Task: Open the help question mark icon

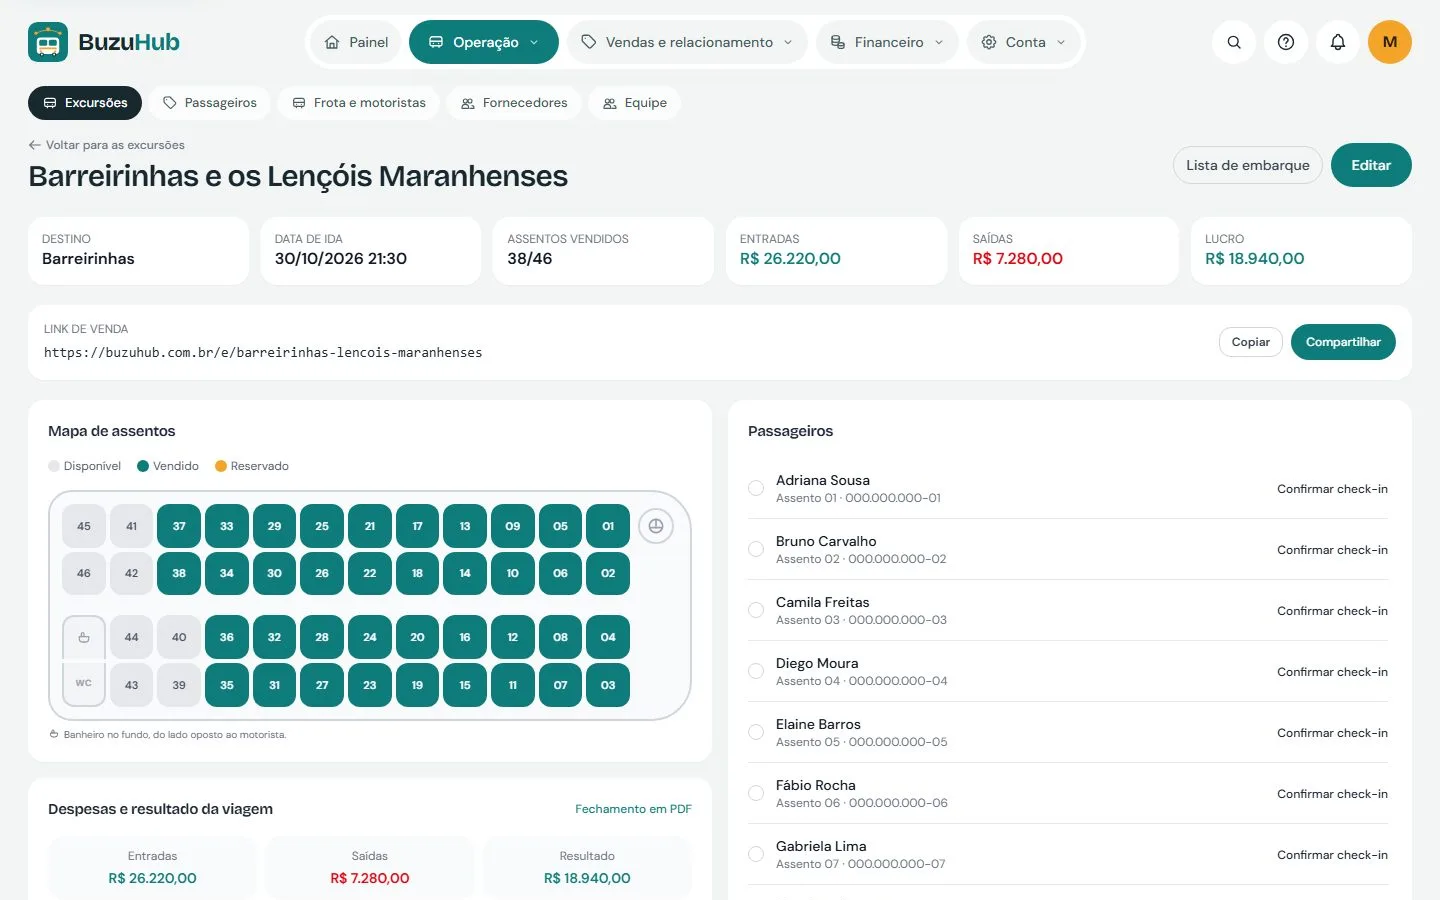Action: [1286, 42]
